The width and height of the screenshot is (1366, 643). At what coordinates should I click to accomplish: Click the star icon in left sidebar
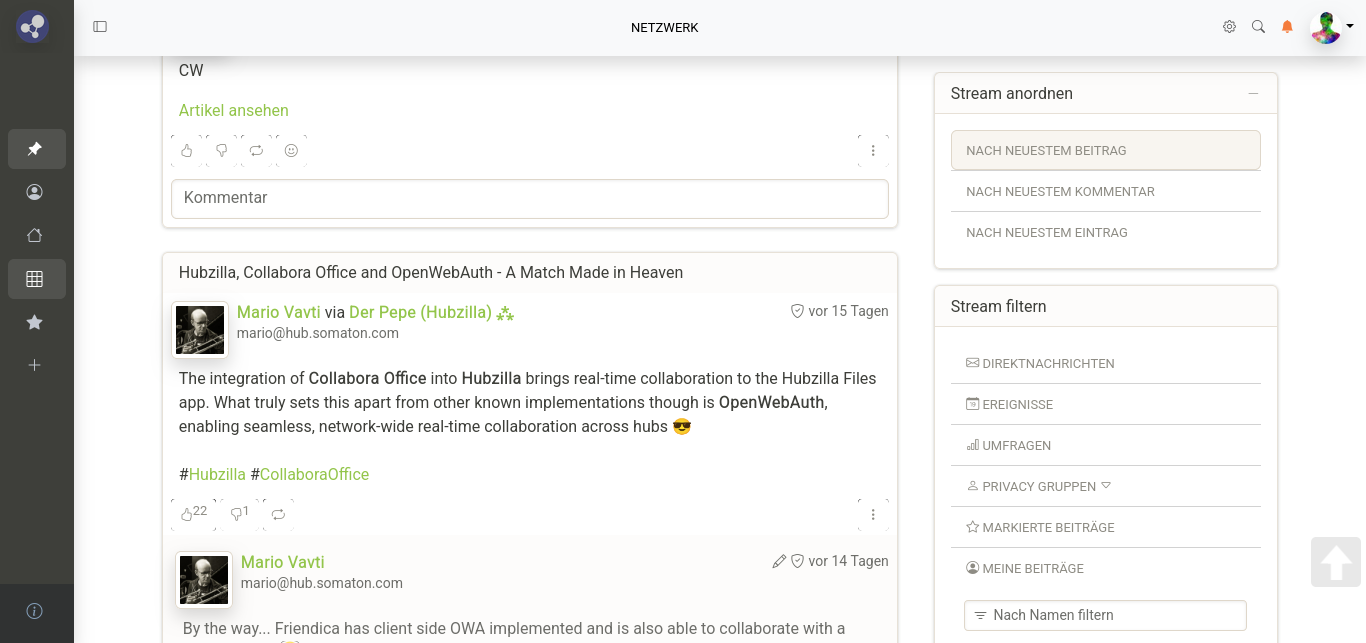click(x=35, y=322)
